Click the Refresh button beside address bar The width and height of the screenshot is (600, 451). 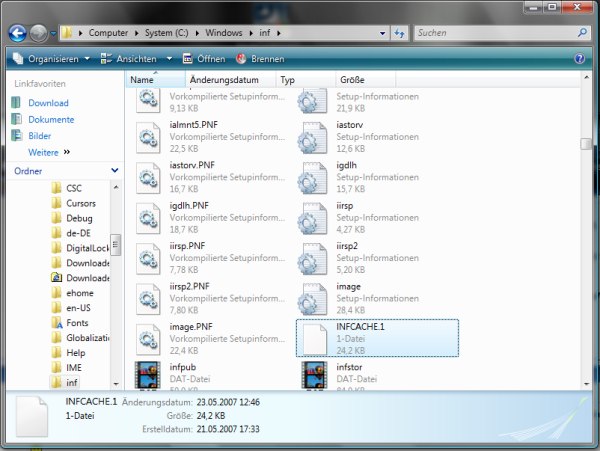(399, 33)
